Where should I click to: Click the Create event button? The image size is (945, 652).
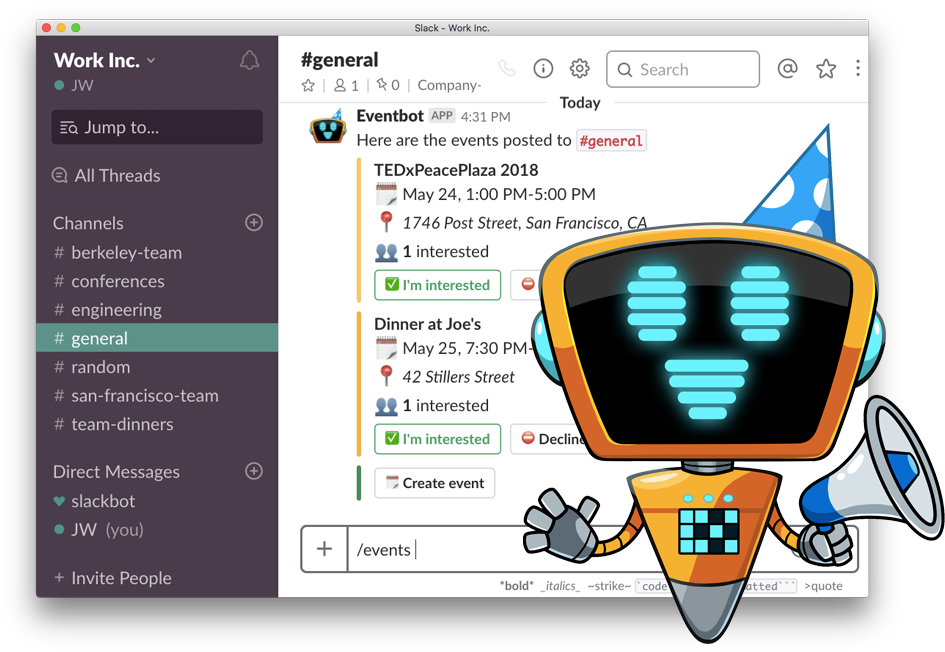(434, 483)
